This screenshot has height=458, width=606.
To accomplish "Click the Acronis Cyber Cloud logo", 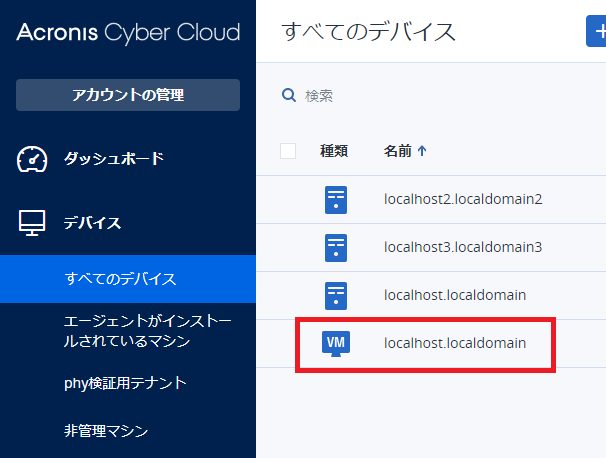I will coord(128,32).
